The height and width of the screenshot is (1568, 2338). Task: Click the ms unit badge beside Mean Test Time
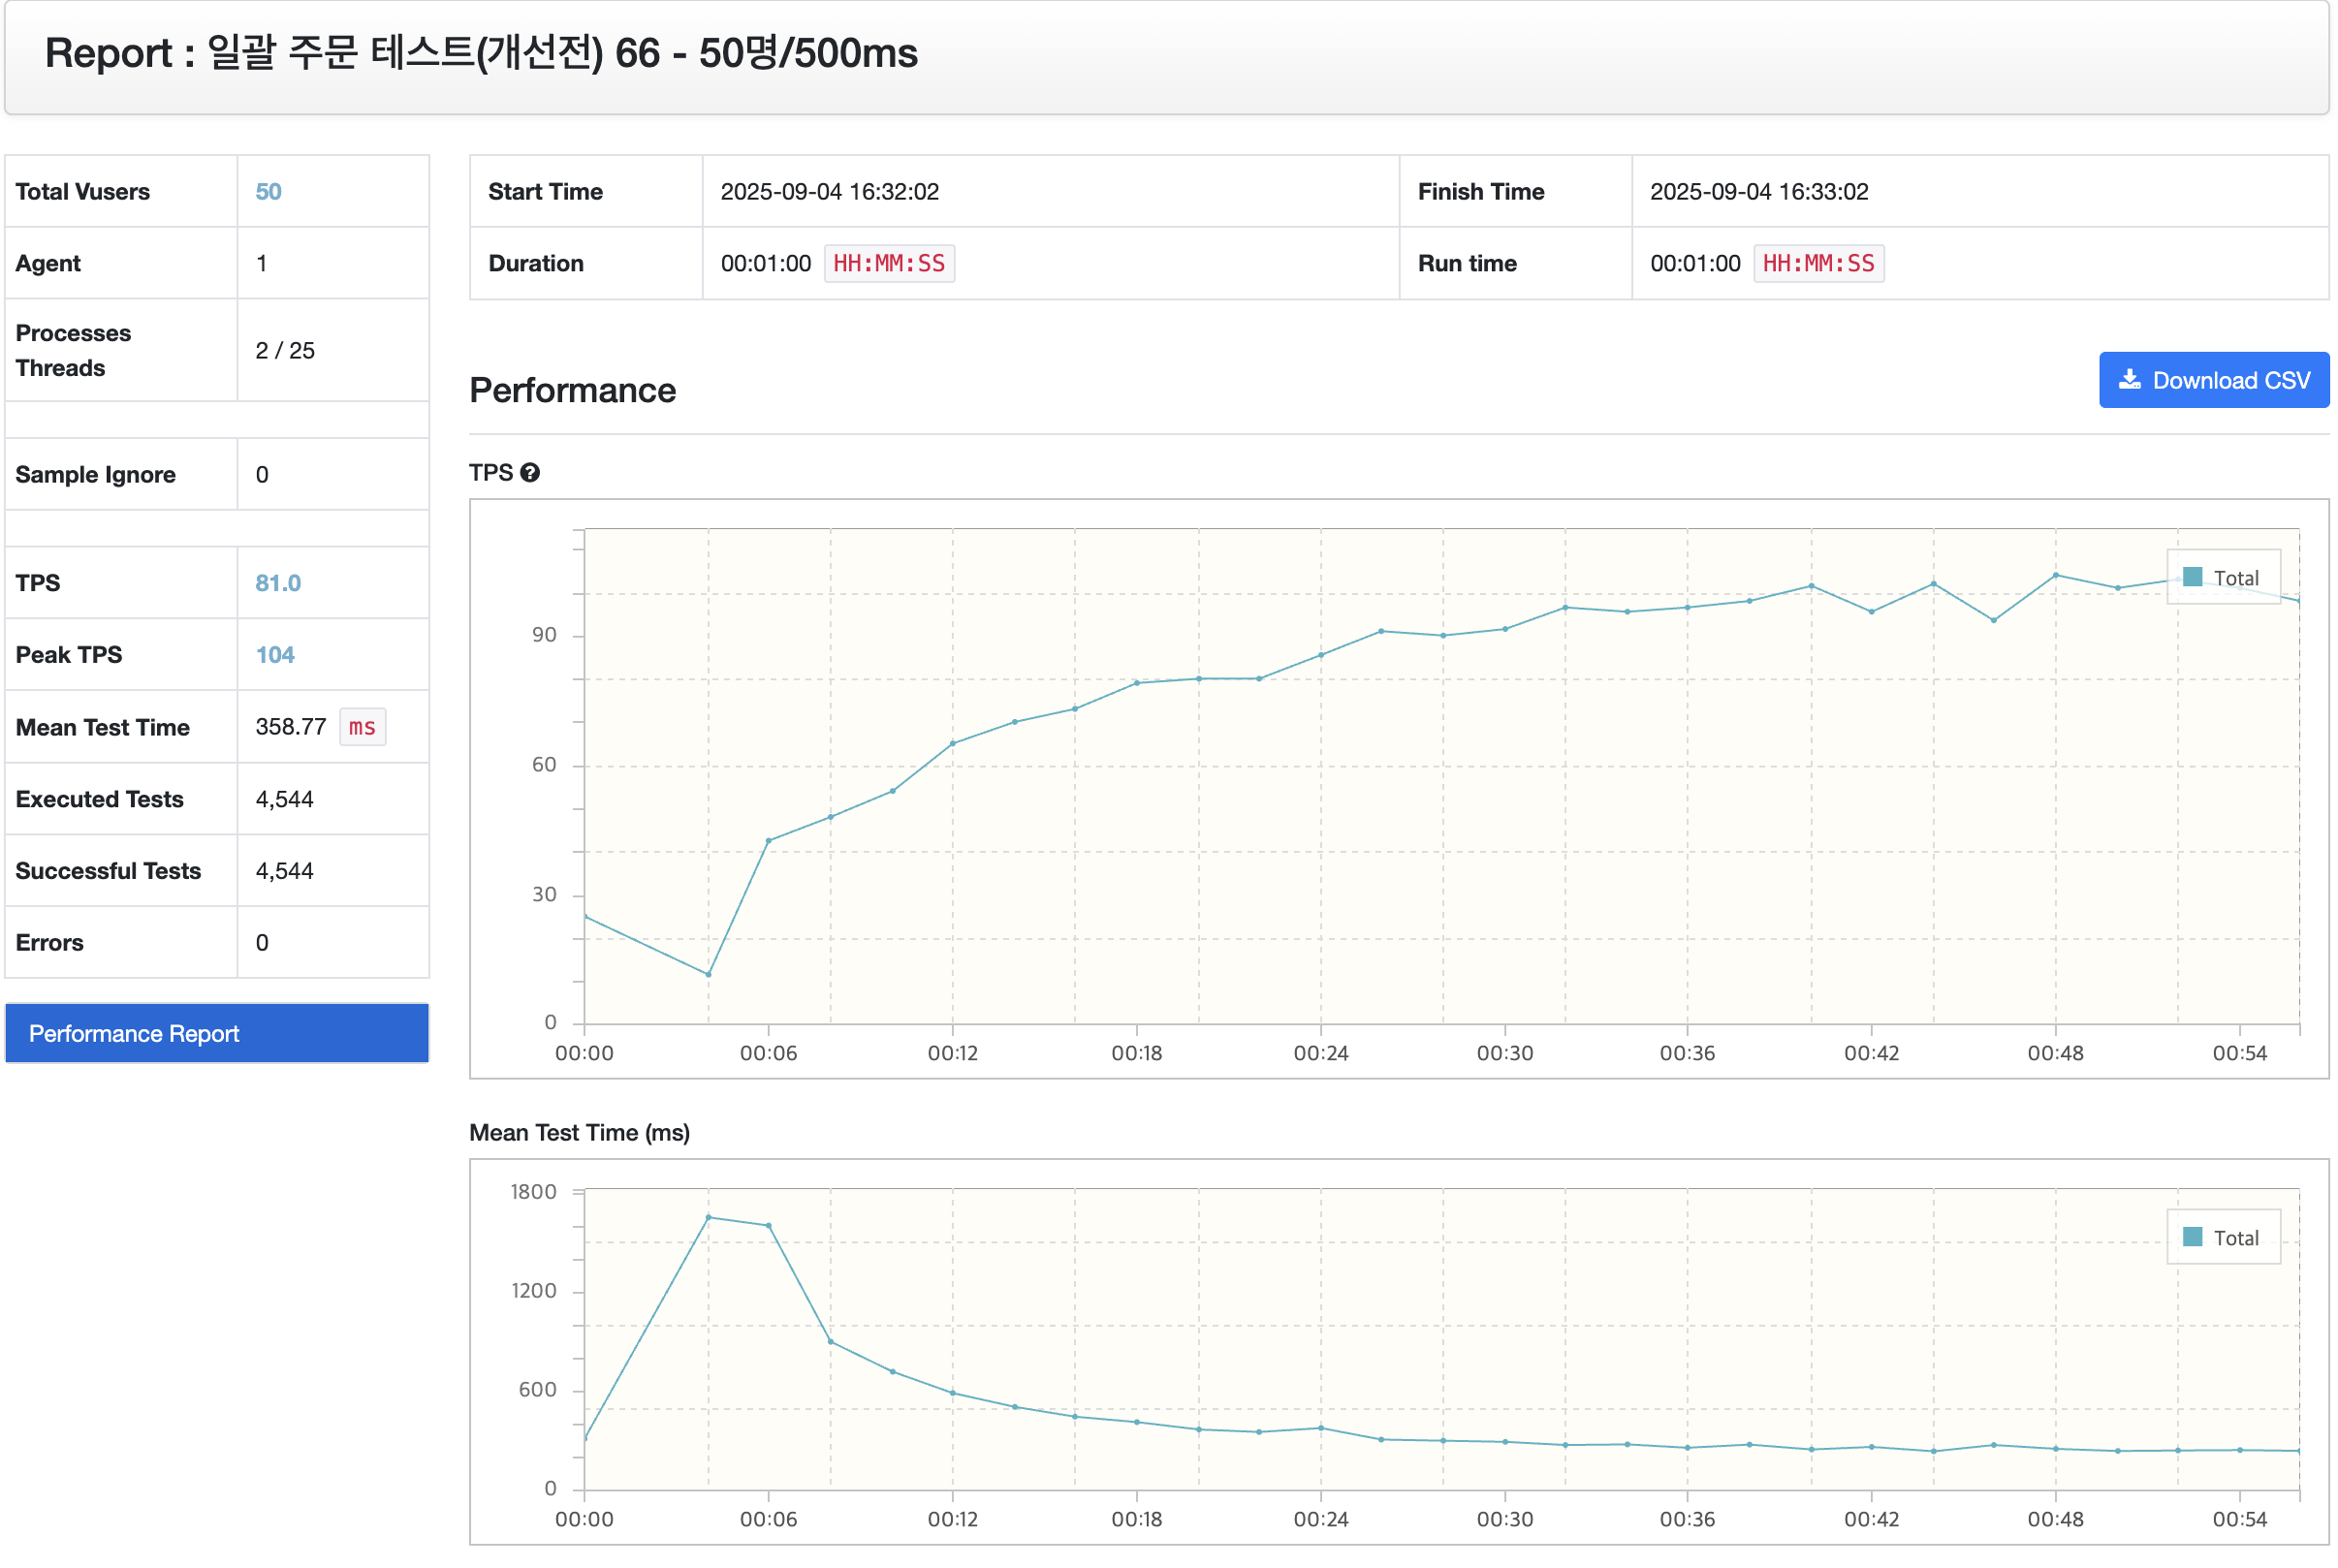click(362, 727)
